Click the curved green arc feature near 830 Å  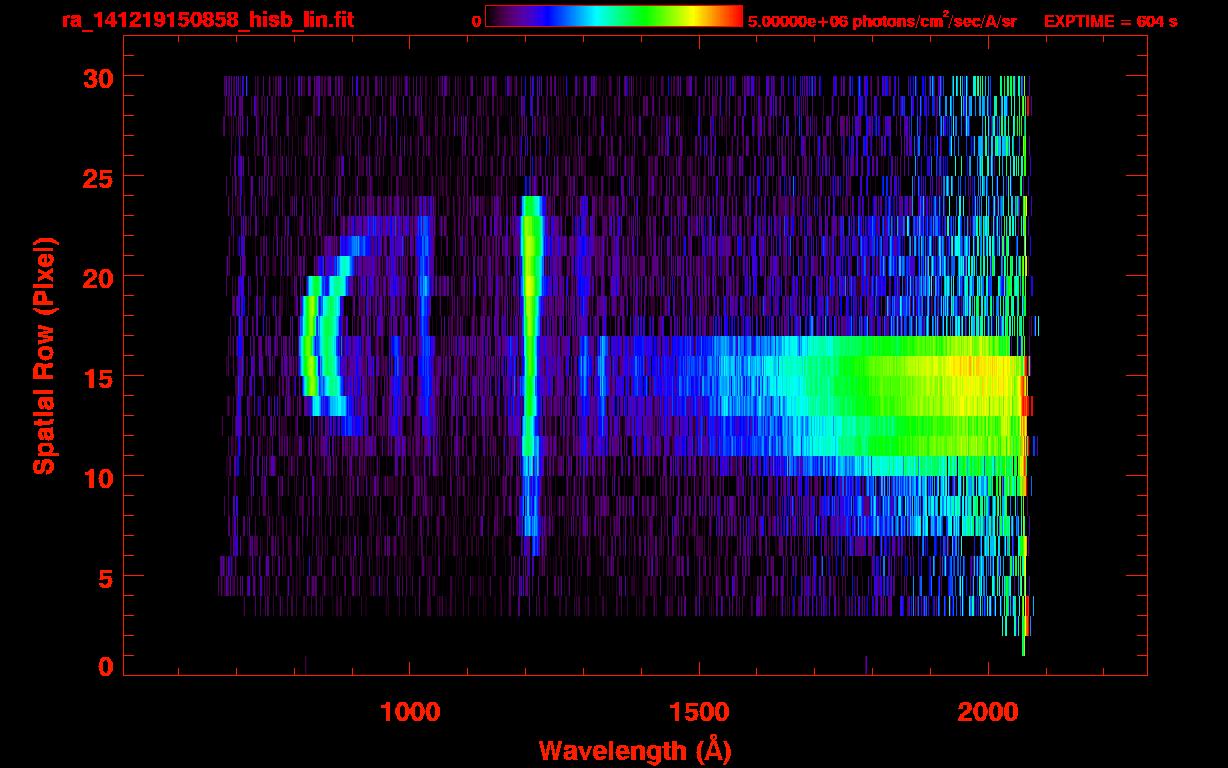(311, 345)
